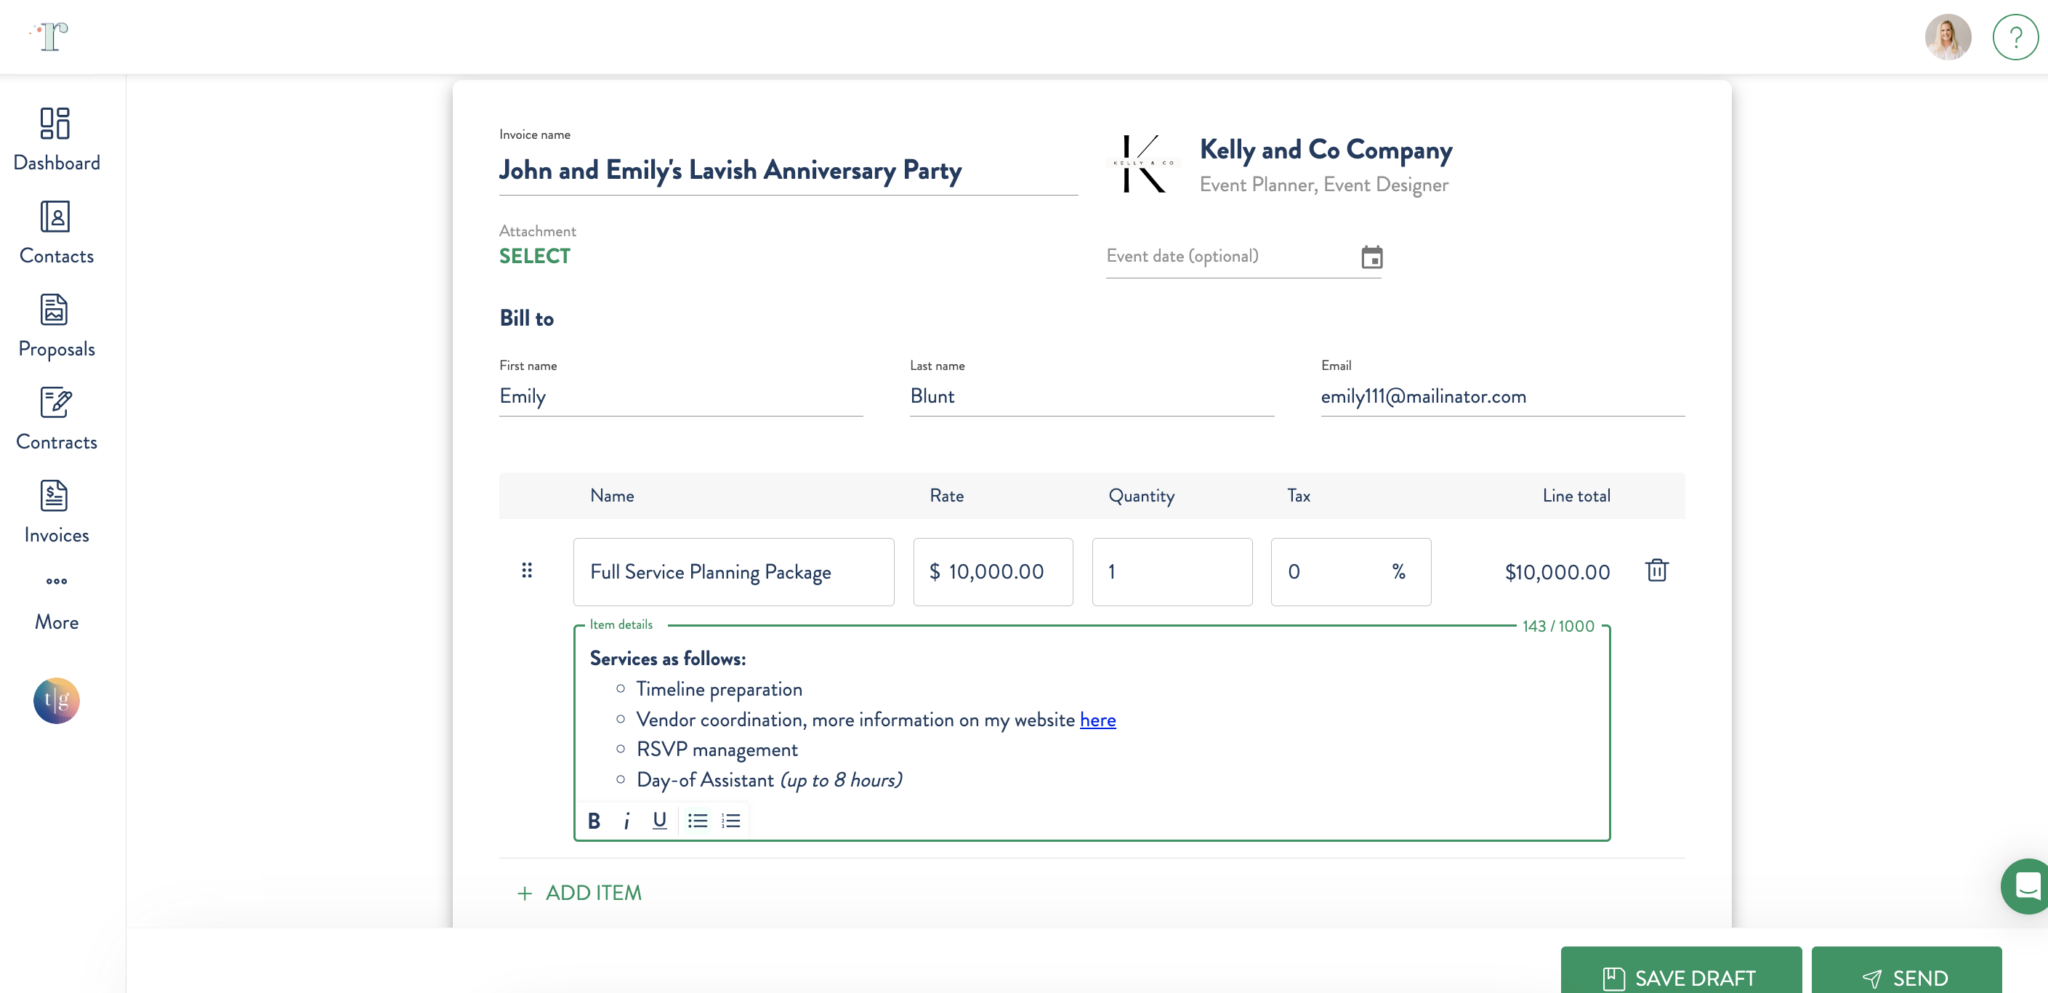
Task: Delete the Full Service Planning Package line item
Action: pos(1656,570)
